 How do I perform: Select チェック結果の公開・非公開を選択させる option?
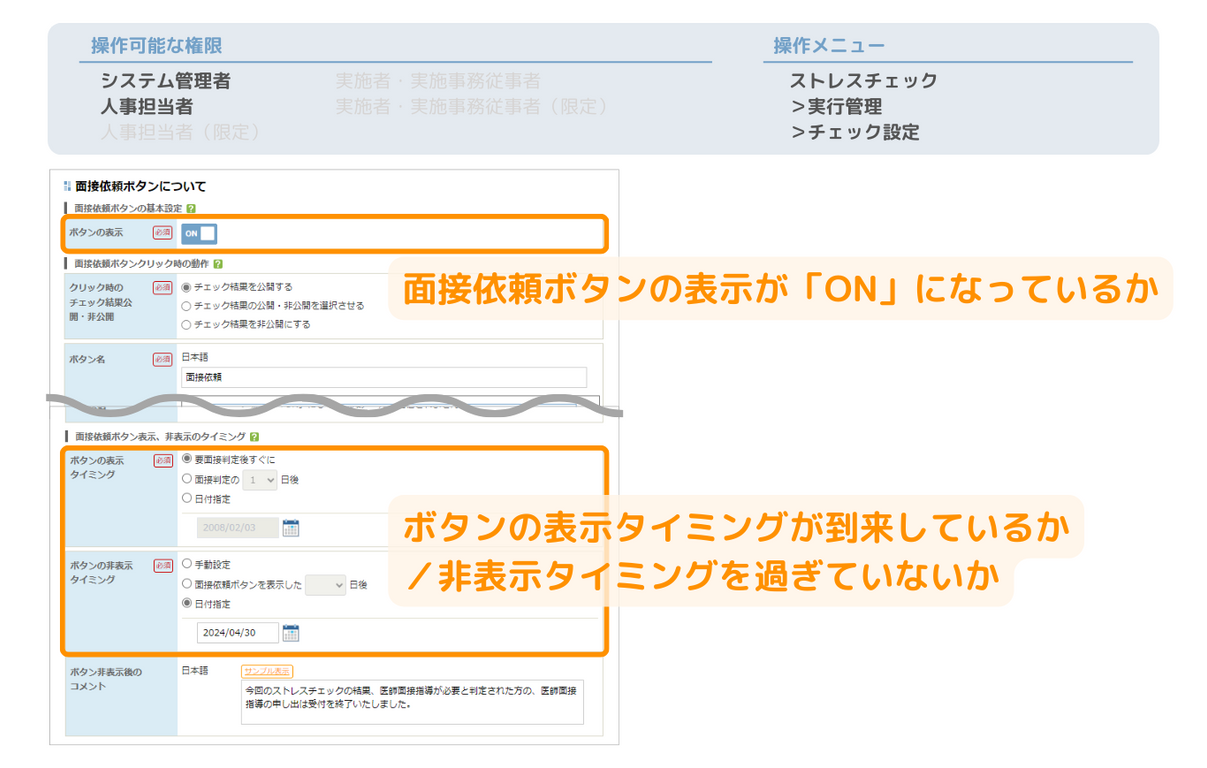tap(186, 306)
